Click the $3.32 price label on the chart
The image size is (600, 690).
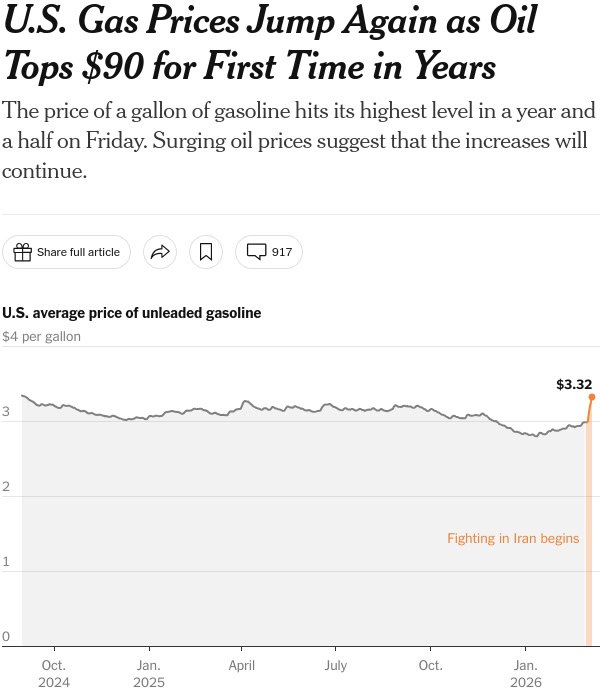[x=574, y=384]
